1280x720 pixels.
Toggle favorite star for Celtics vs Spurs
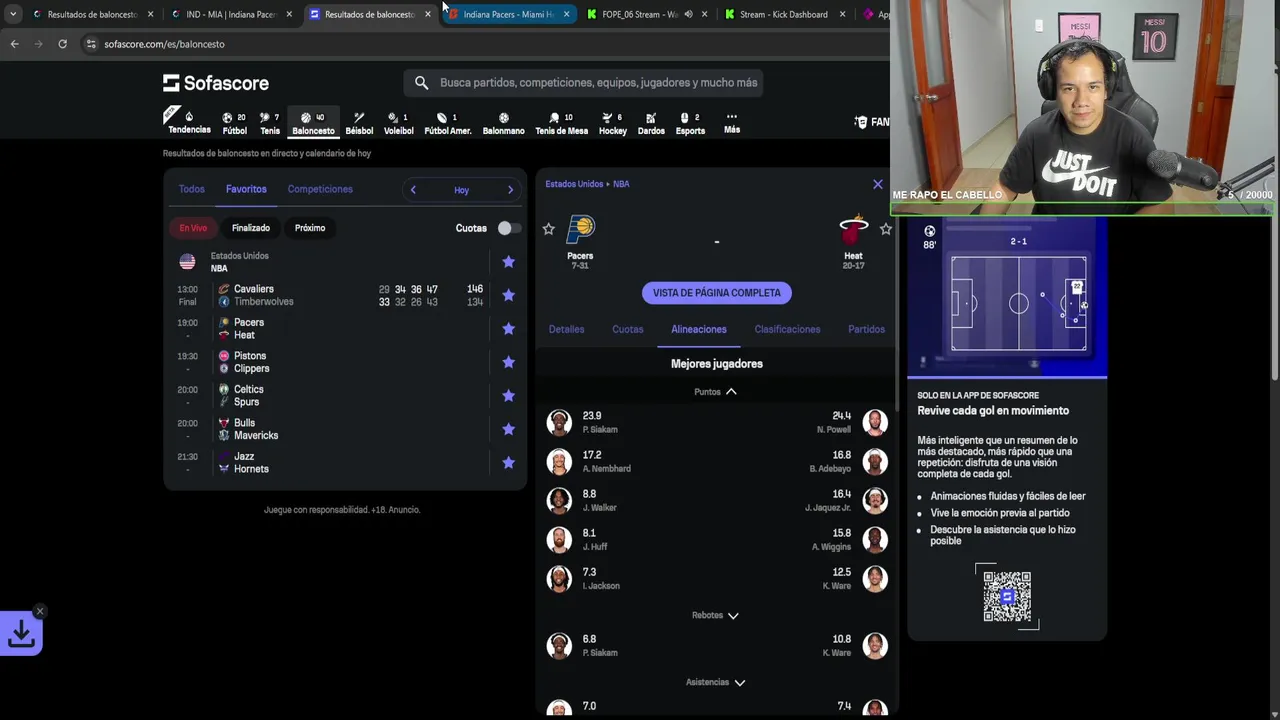click(x=508, y=396)
